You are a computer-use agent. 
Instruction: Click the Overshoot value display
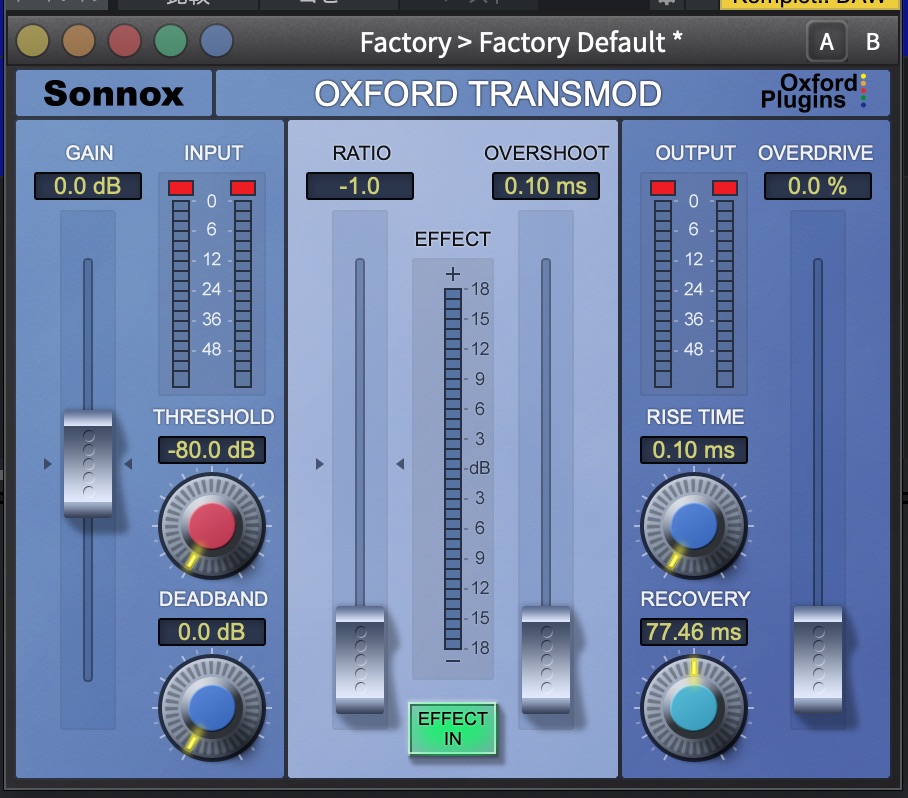click(545, 187)
